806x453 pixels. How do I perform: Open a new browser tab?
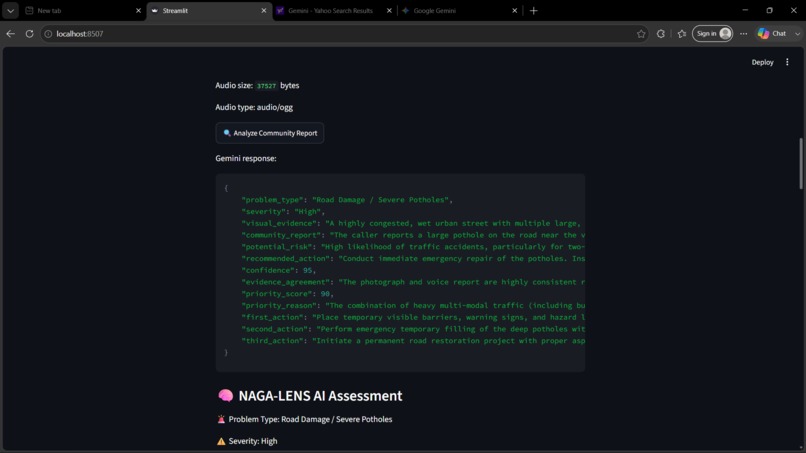click(x=534, y=10)
